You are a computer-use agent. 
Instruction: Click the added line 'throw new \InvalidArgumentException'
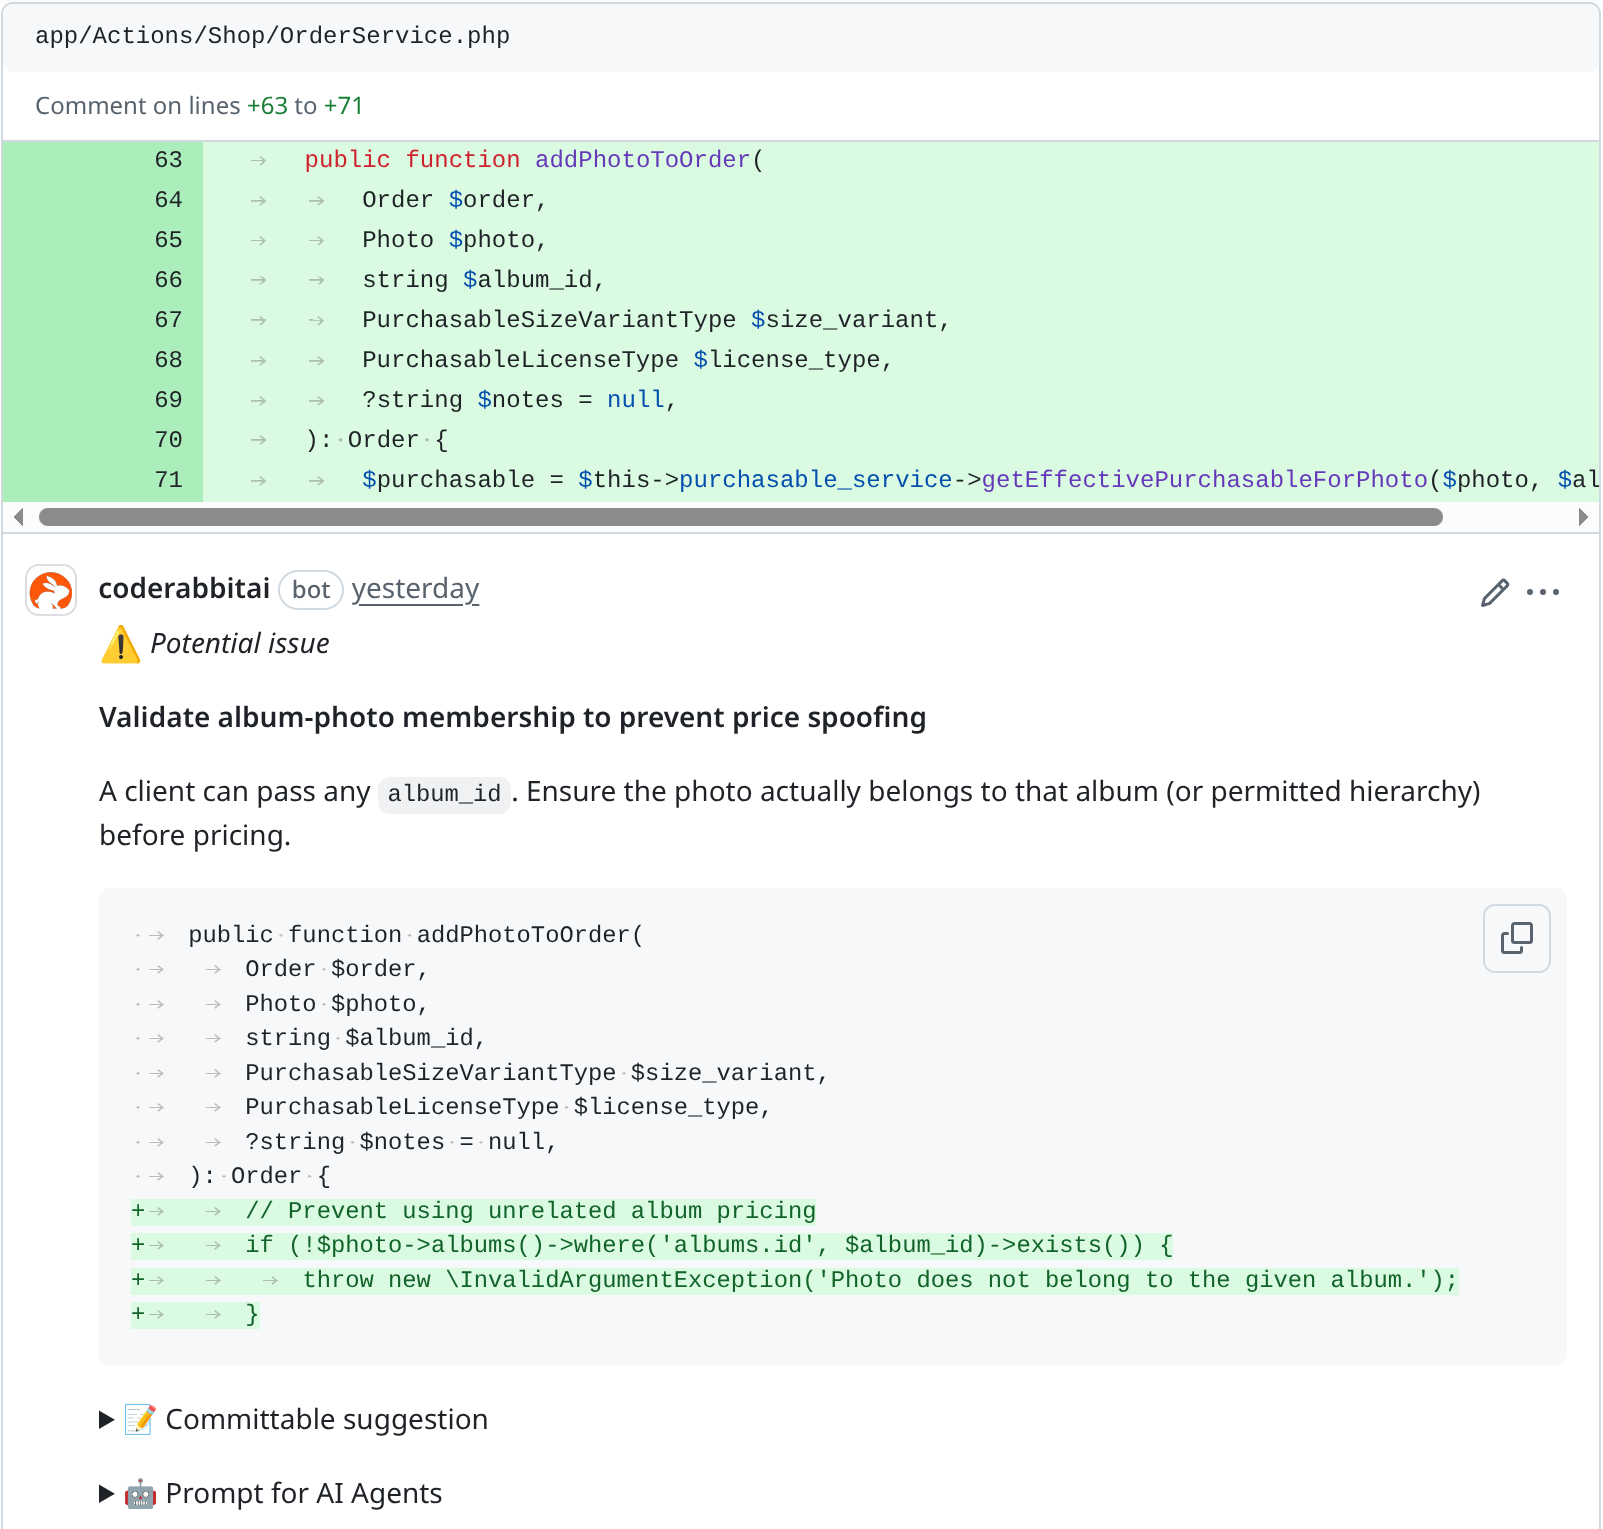[x=795, y=1280]
